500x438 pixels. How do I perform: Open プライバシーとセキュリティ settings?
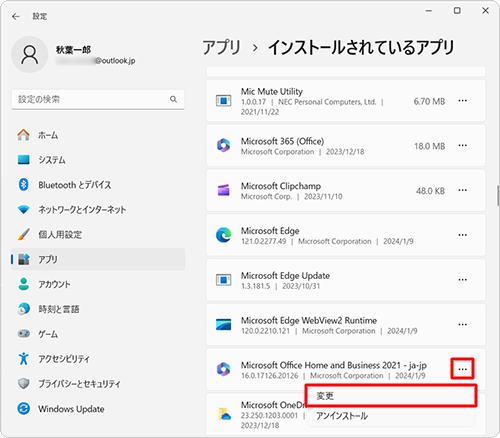coord(98,384)
